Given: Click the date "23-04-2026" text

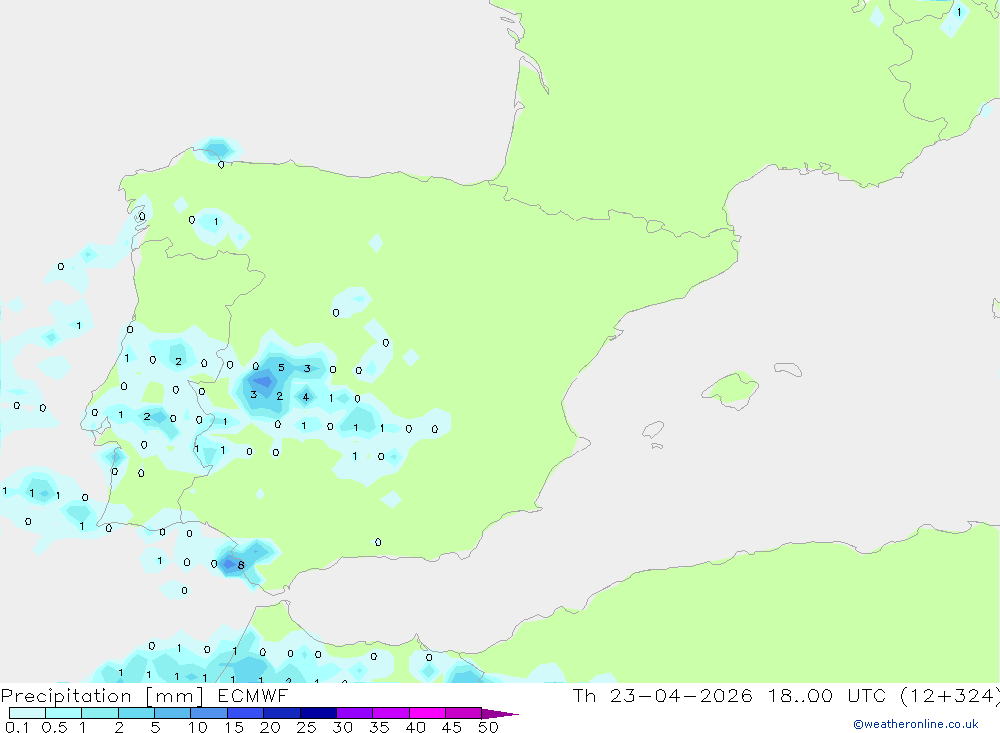Looking at the screenshot, I should (681, 695).
